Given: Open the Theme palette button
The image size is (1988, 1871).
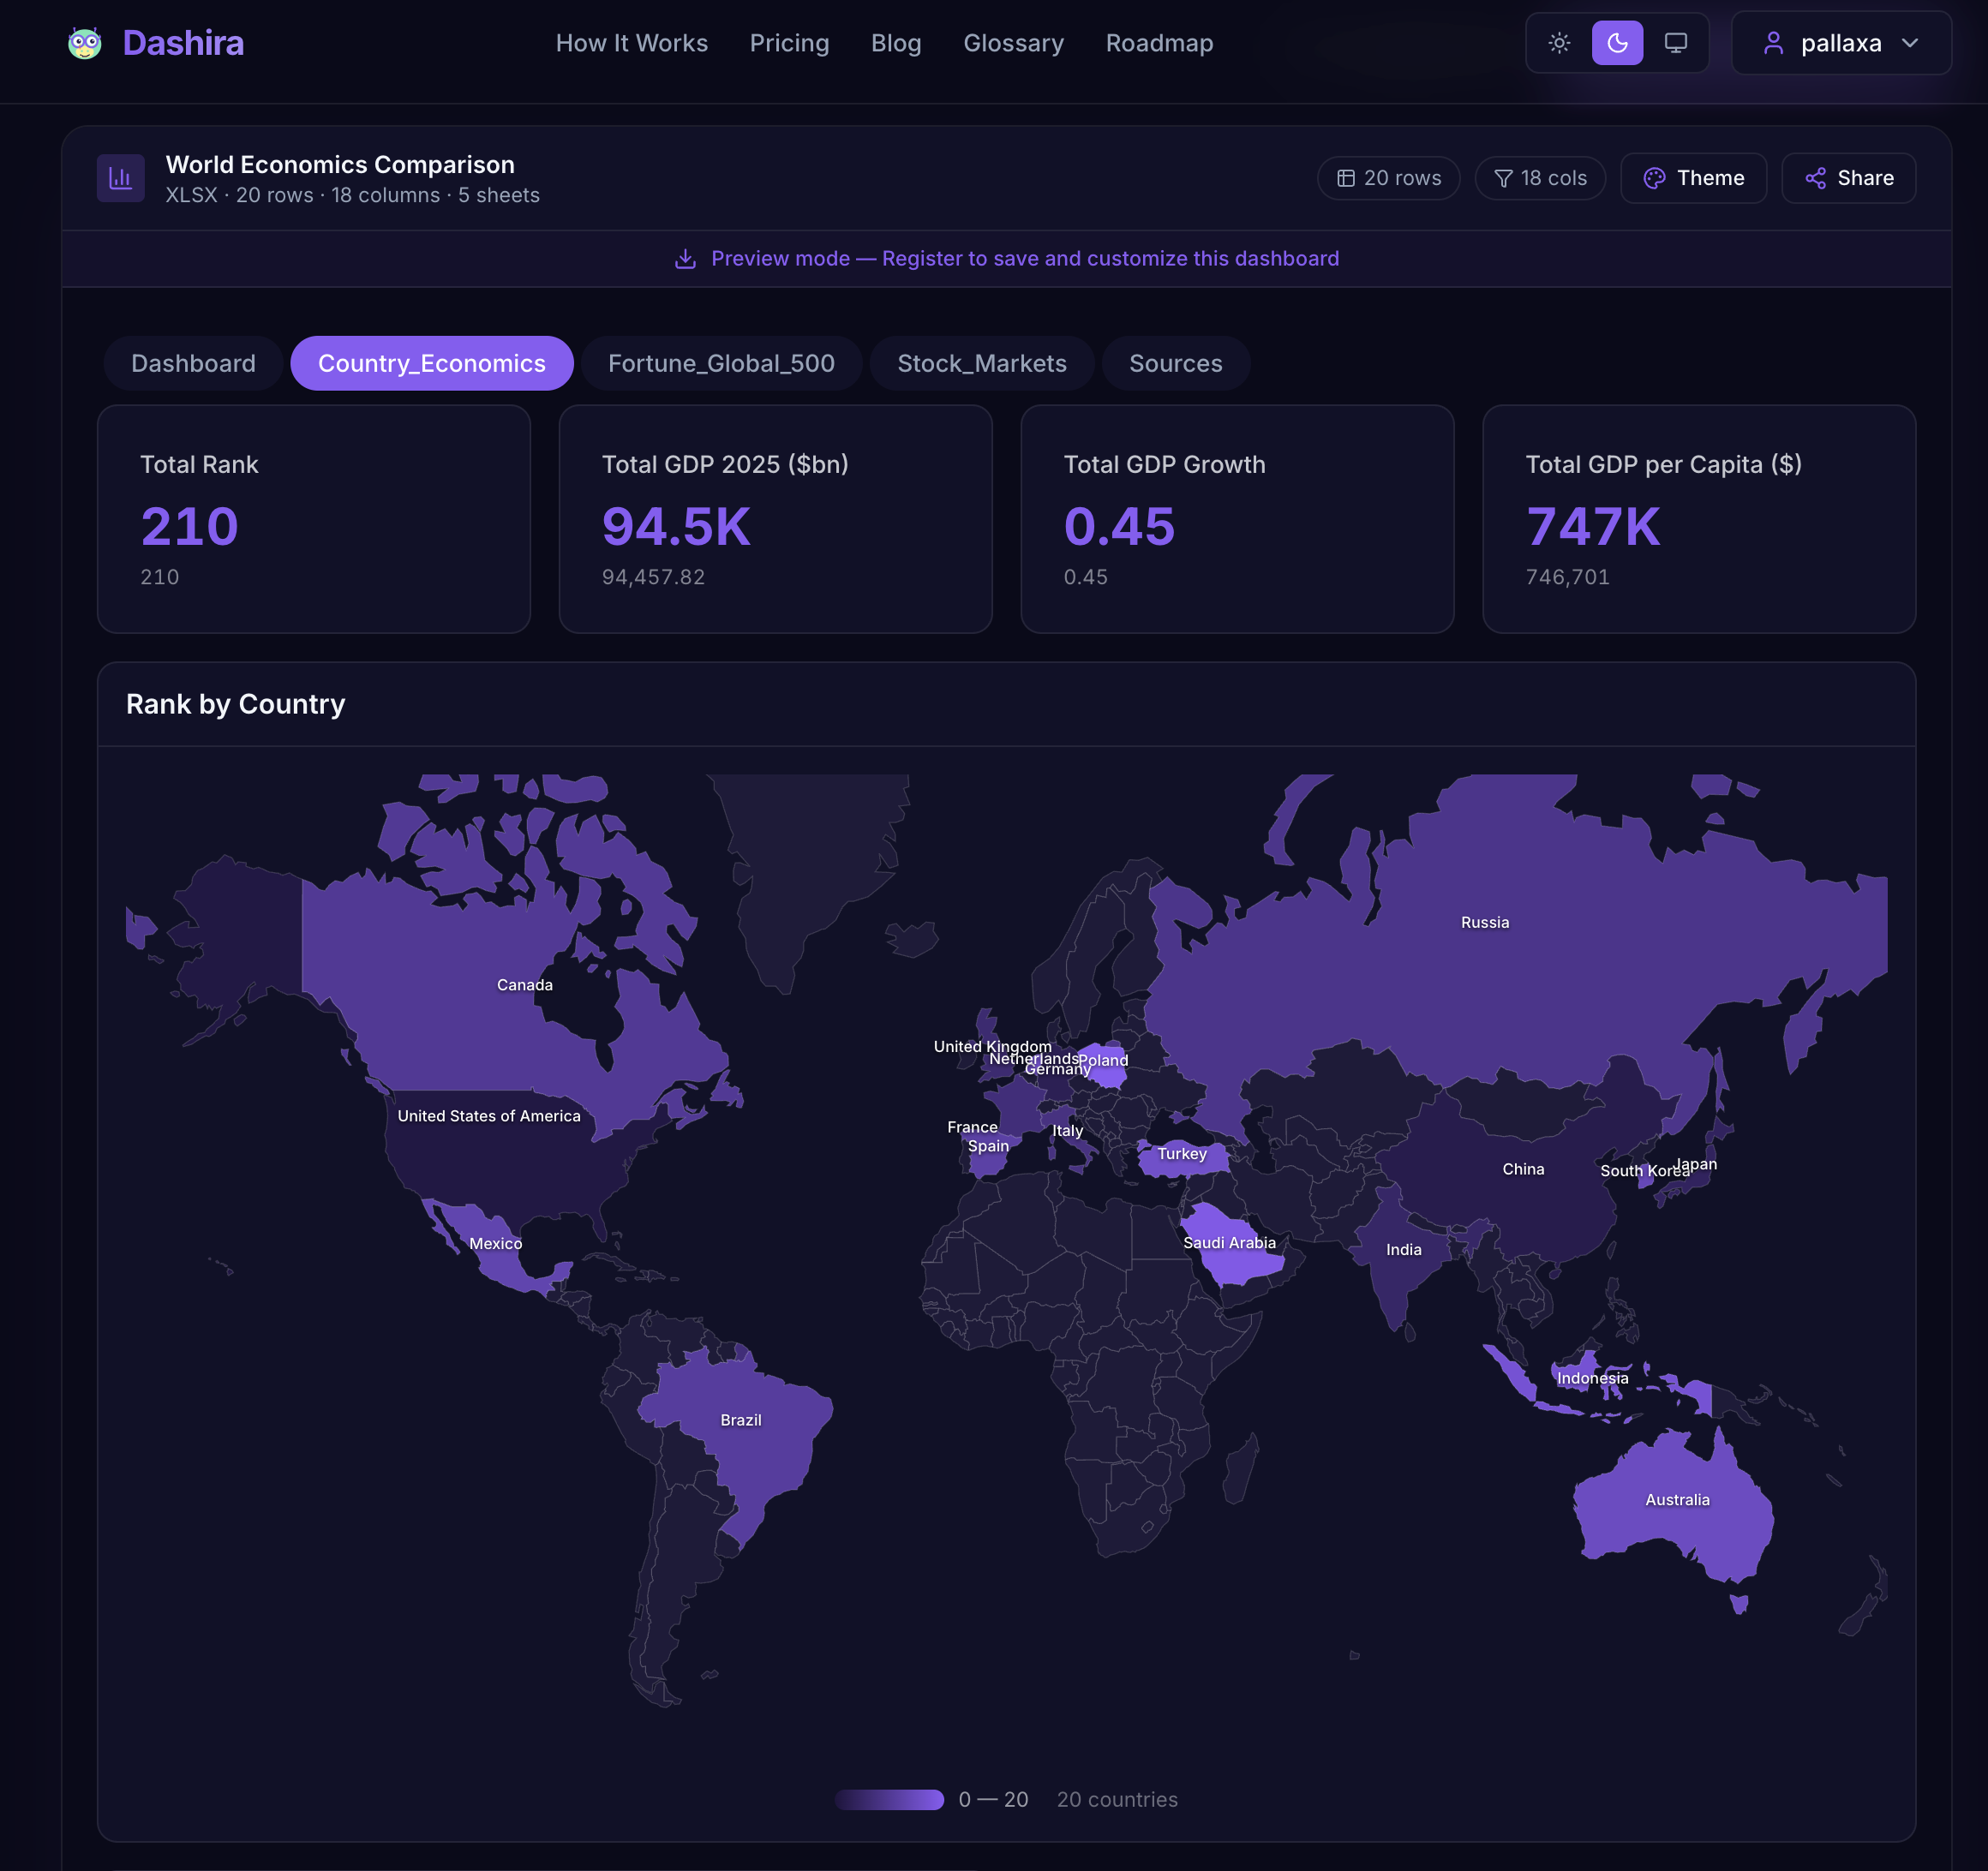Looking at the screenshot, I should point(1693,178).
